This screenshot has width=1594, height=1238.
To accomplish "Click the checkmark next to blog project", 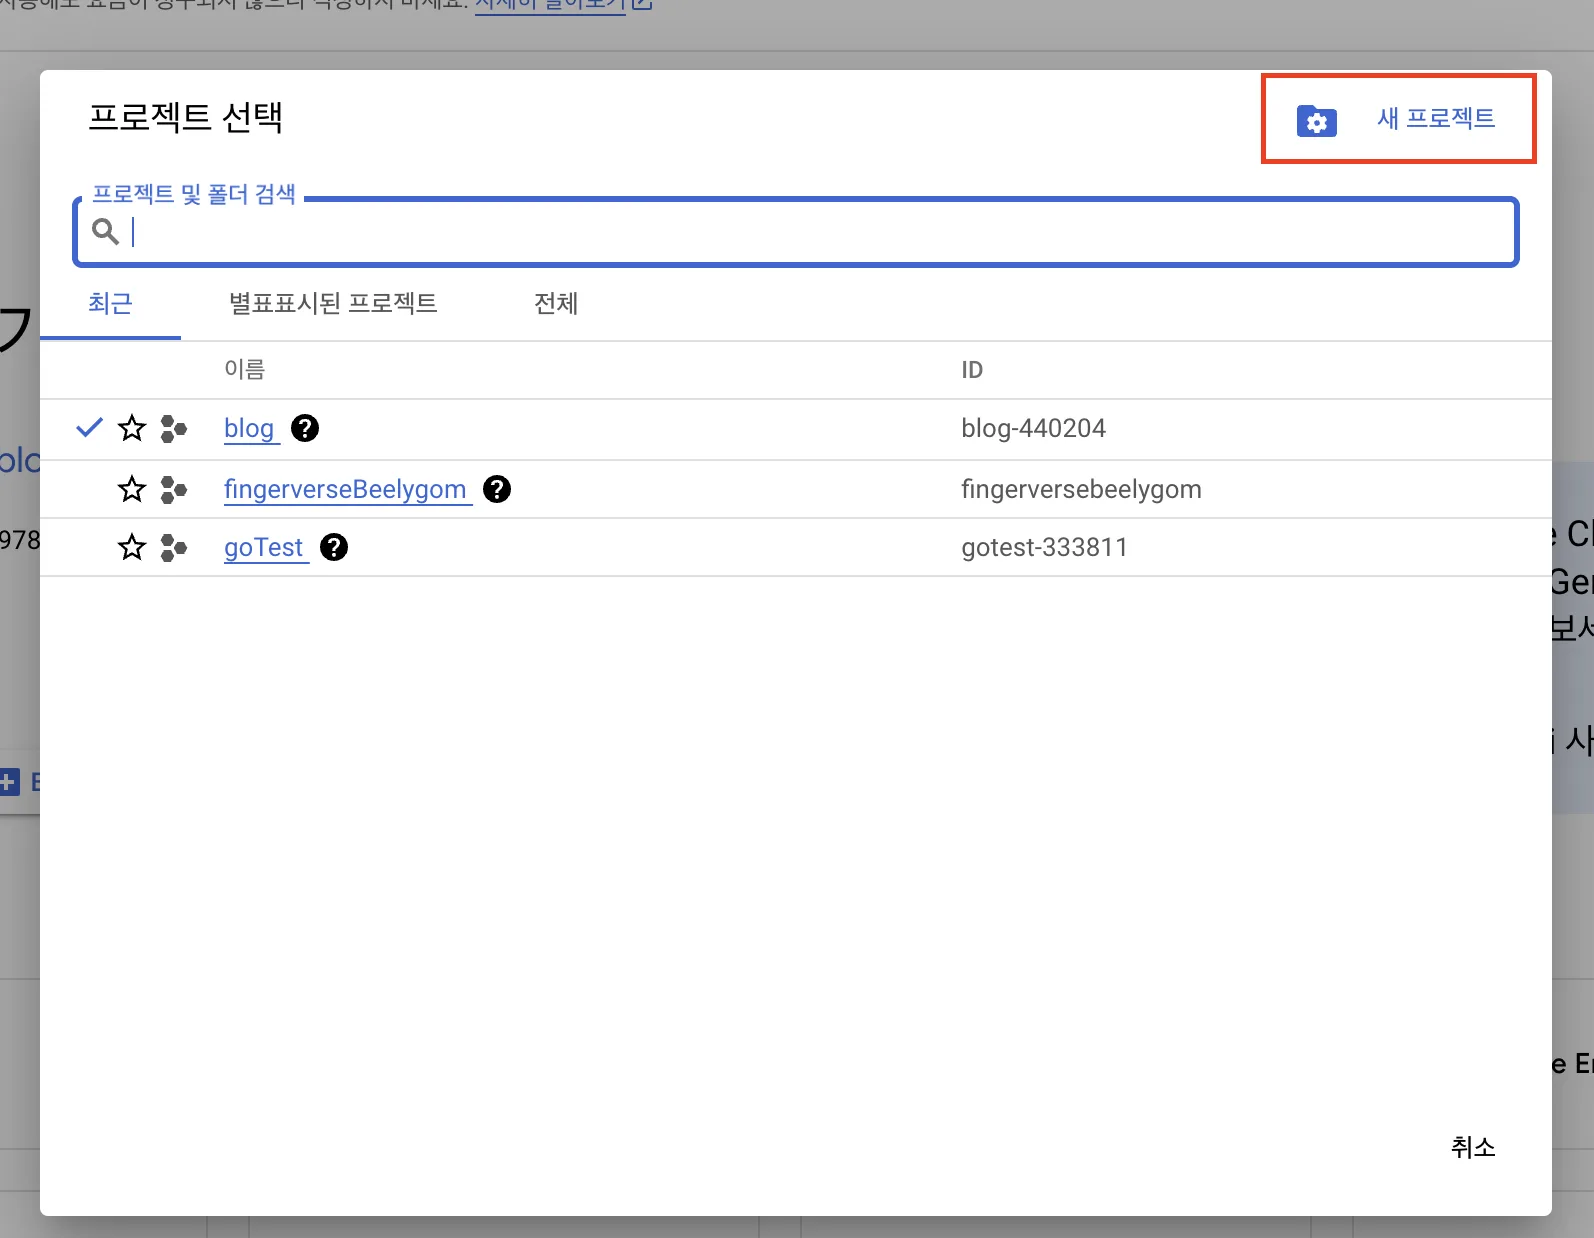I will pos(90,428).
